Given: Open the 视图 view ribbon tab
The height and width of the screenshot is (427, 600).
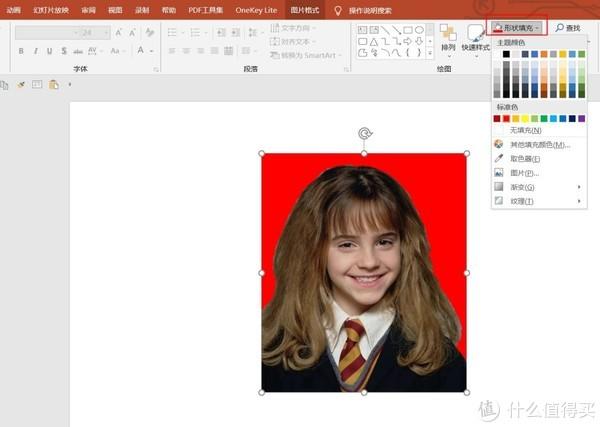Looking at the screenshot, I should (115, 10).
